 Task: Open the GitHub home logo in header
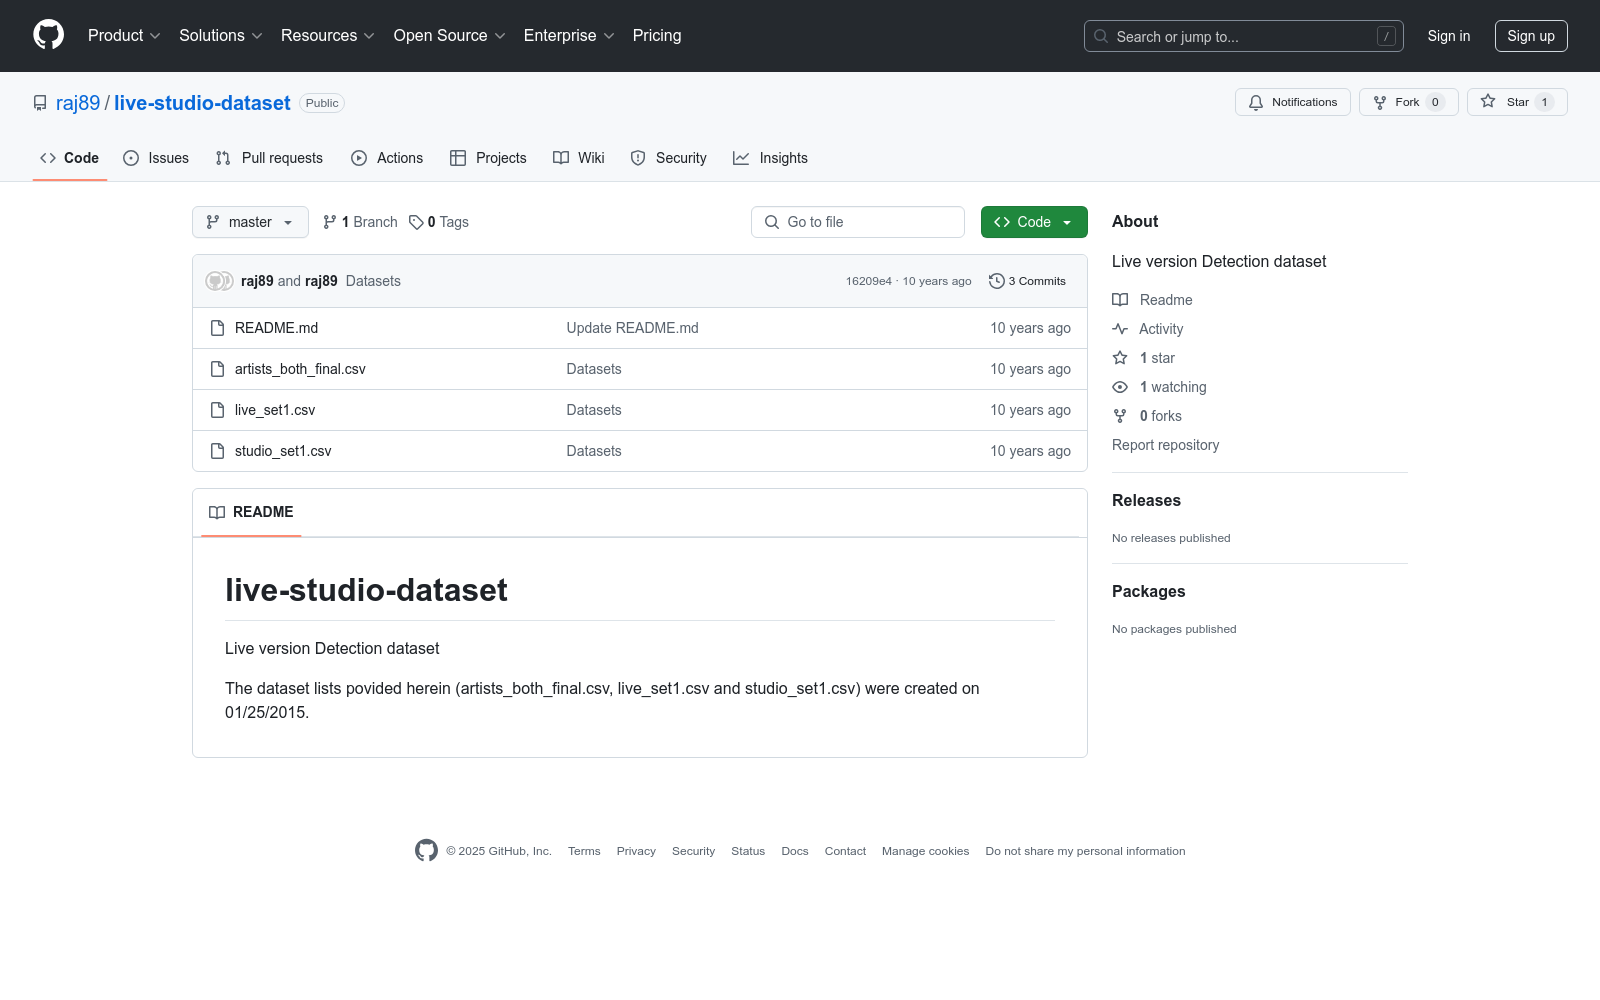pyautogui.click(x=48, y=35)
